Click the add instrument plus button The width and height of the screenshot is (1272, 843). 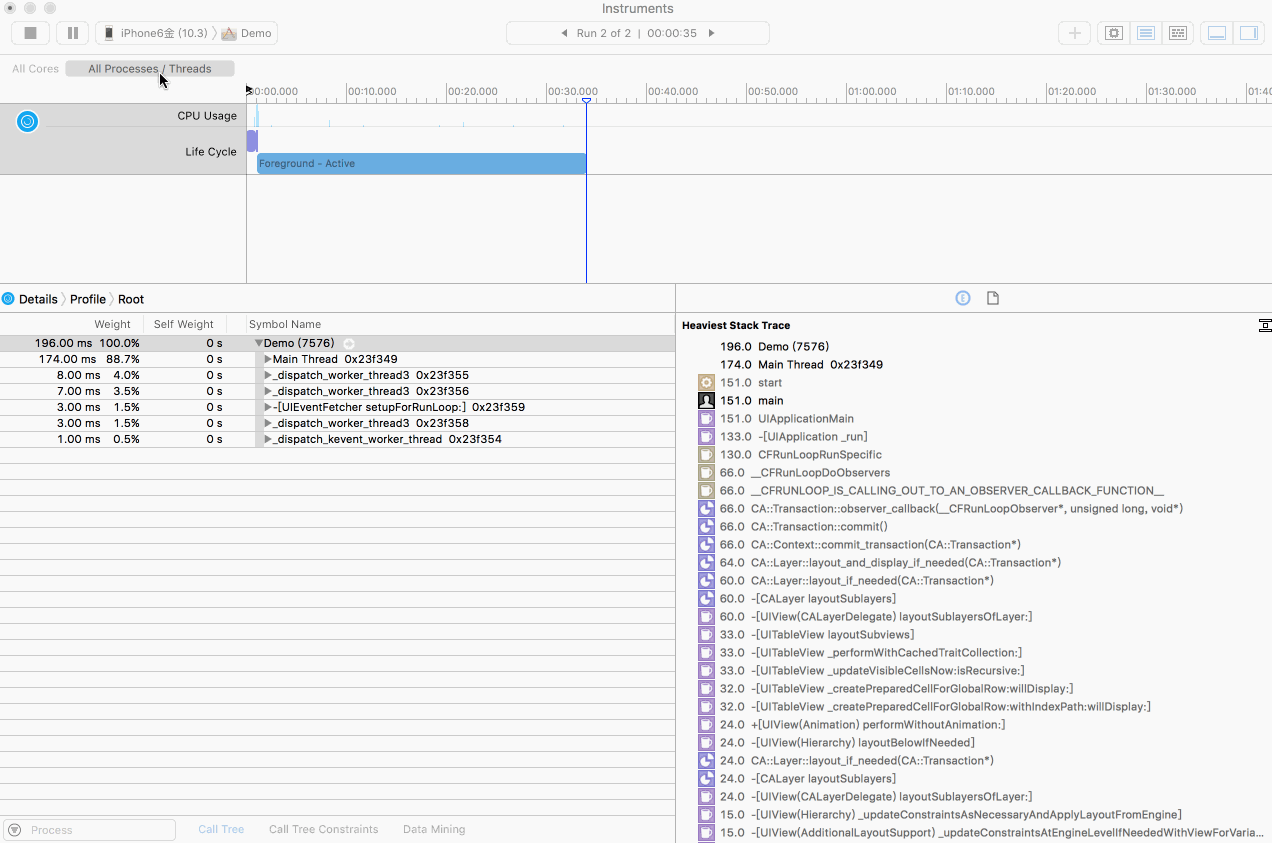pyautogui.click(x=1075, y=33)
